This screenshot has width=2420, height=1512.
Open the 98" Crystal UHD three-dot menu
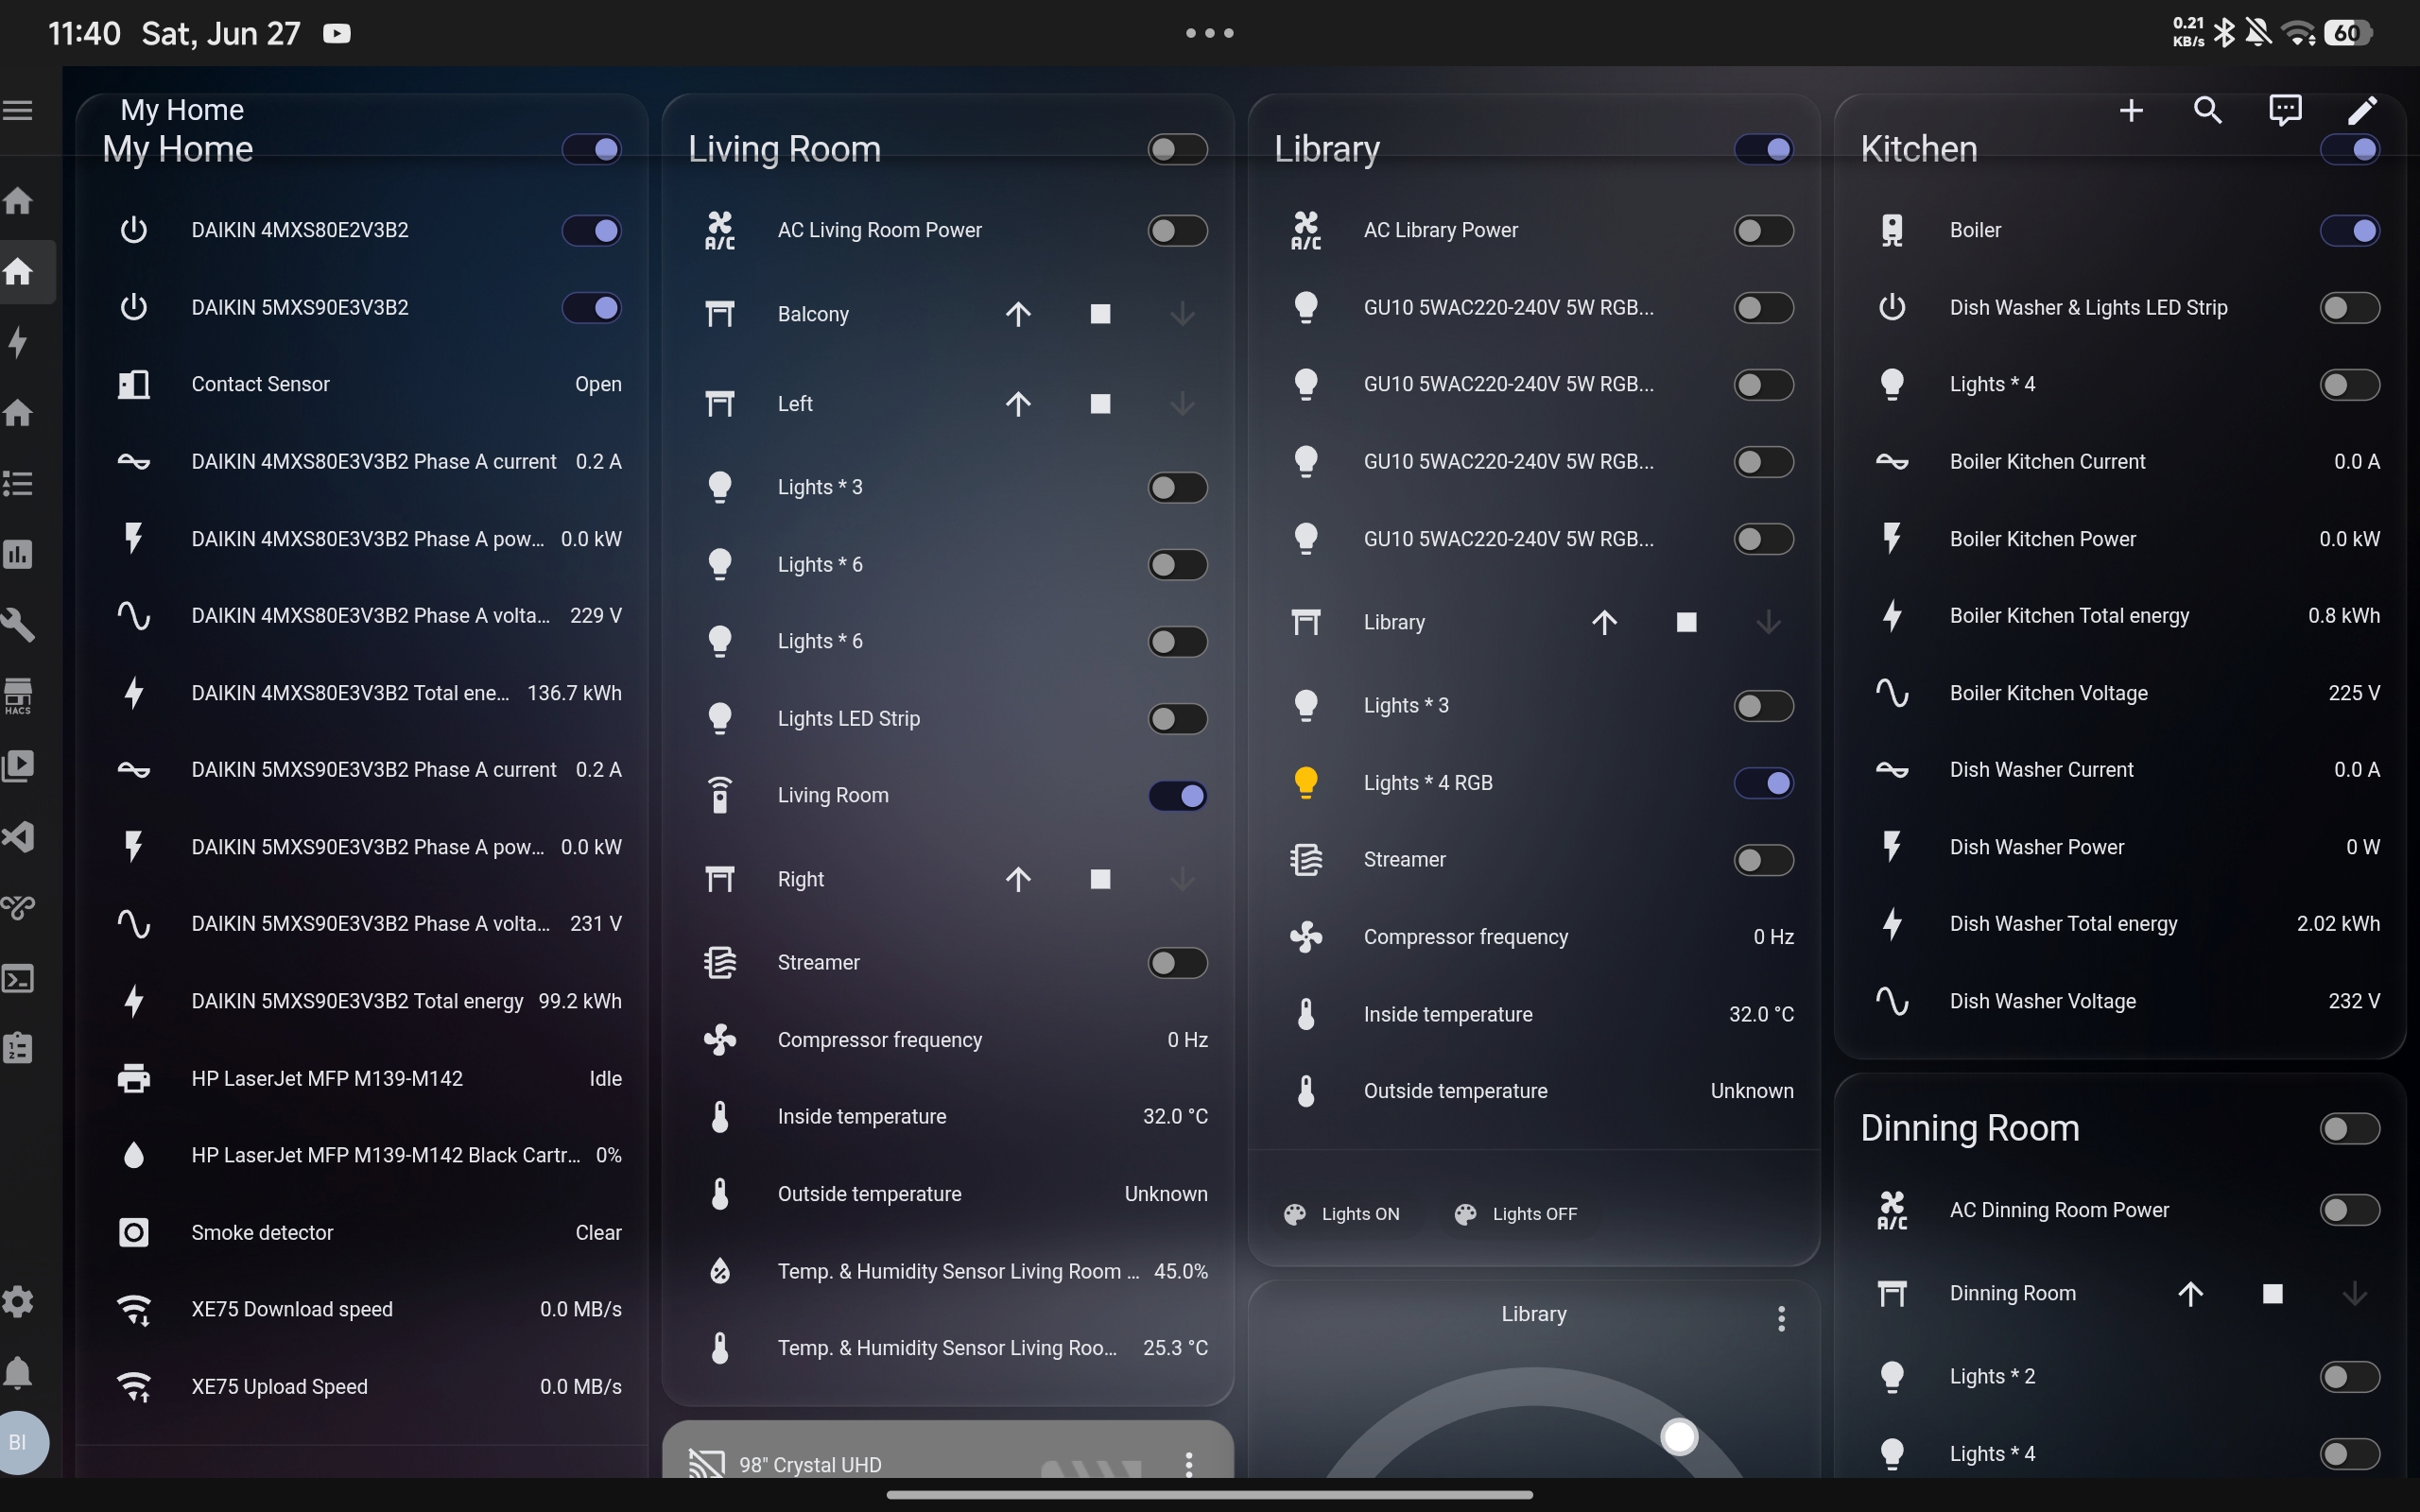point(1188,1464)
